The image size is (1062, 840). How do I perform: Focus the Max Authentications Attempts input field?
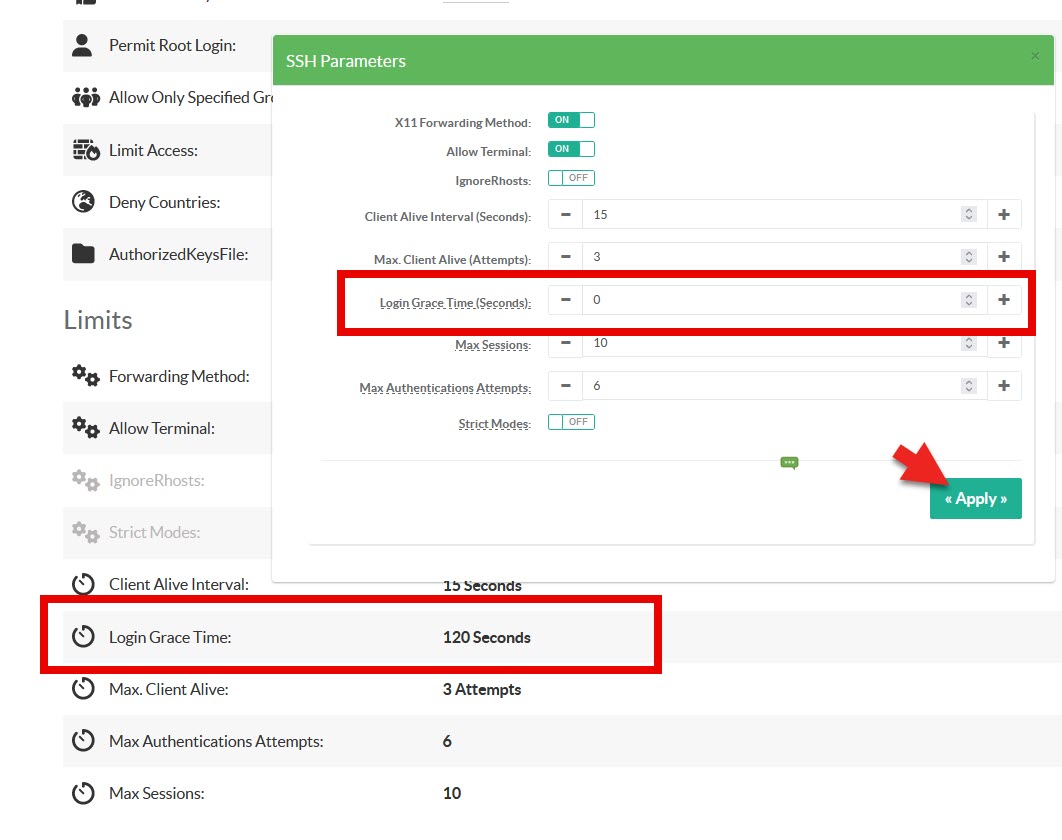pyautogui.click(x=770, y=386)
